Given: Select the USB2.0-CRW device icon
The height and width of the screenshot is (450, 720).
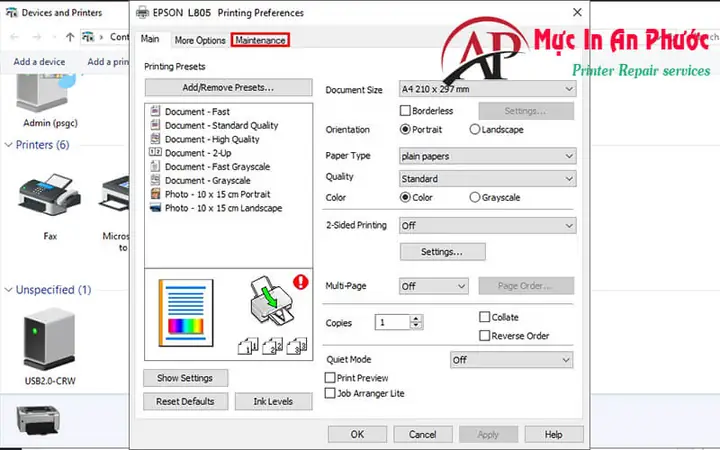Looking at the screenshot, I should 49,339.
